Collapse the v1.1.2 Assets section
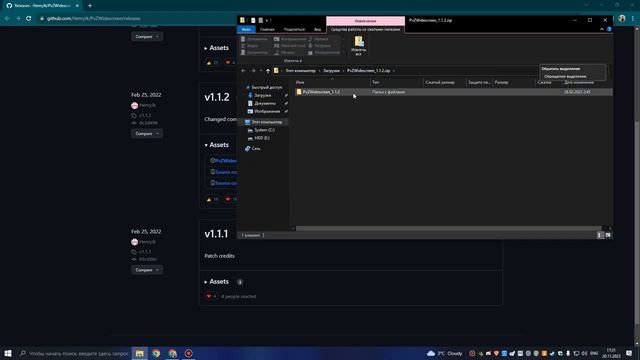This screenshot has height=360, width=640. click(x=216, y=145)
